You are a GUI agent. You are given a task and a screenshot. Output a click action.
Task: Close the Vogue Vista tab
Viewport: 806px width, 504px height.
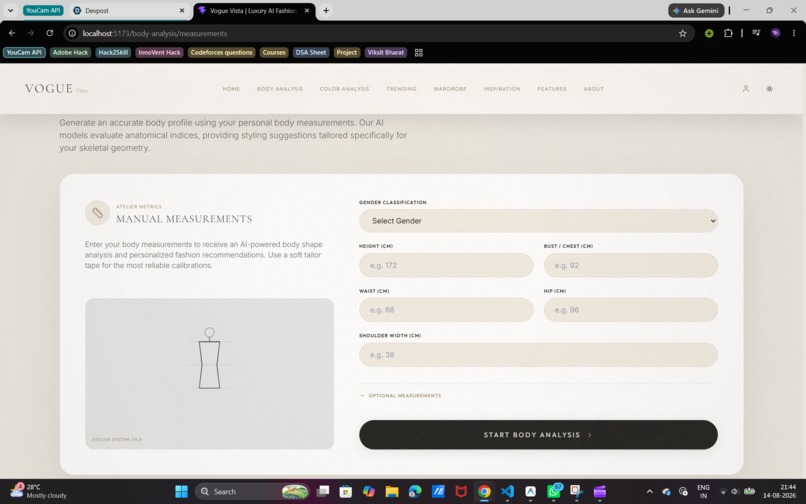click(x=307, y=10)
